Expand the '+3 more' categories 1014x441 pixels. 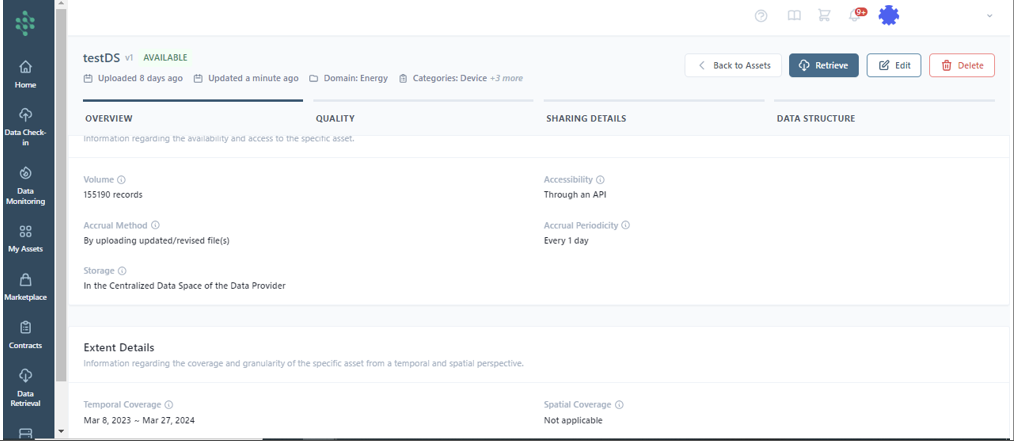pyautogui.click(x=506, y=78)
